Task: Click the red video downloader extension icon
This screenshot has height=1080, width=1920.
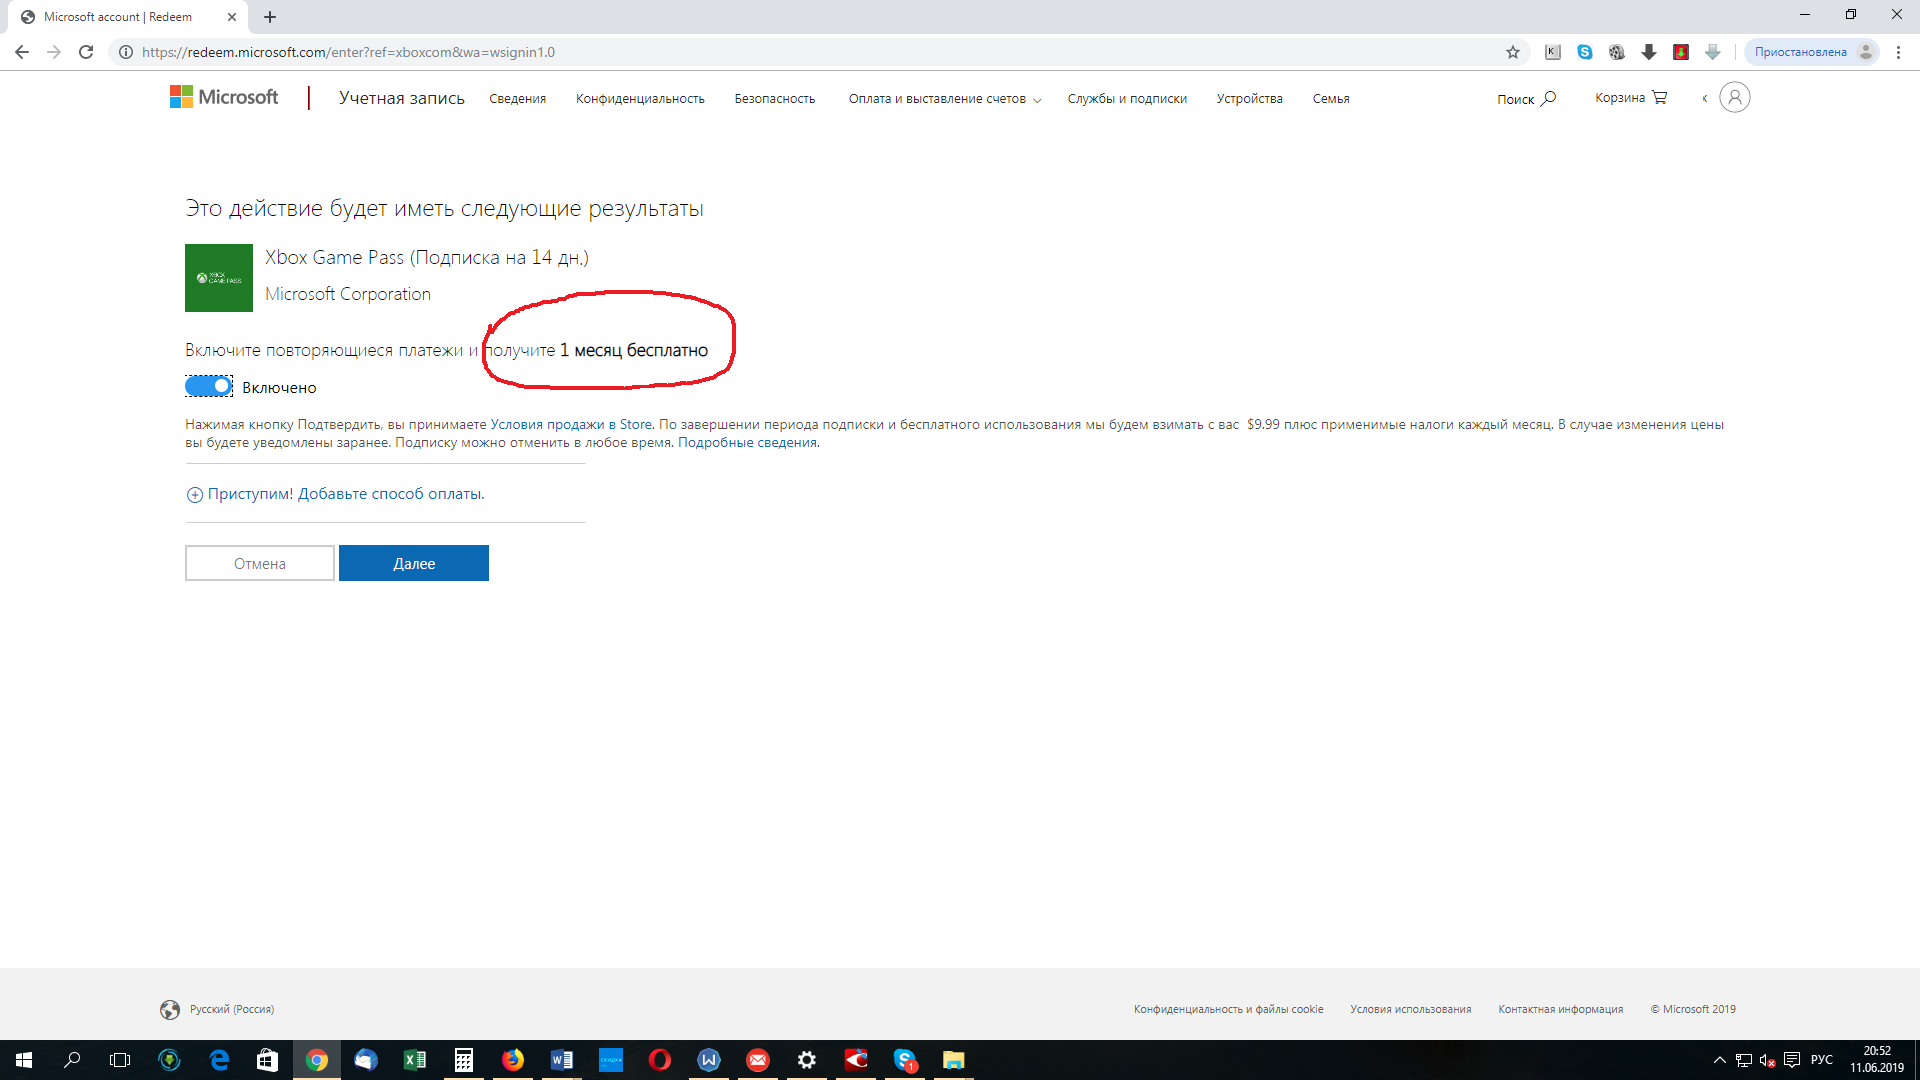Action: click(x=1681, y=52)
